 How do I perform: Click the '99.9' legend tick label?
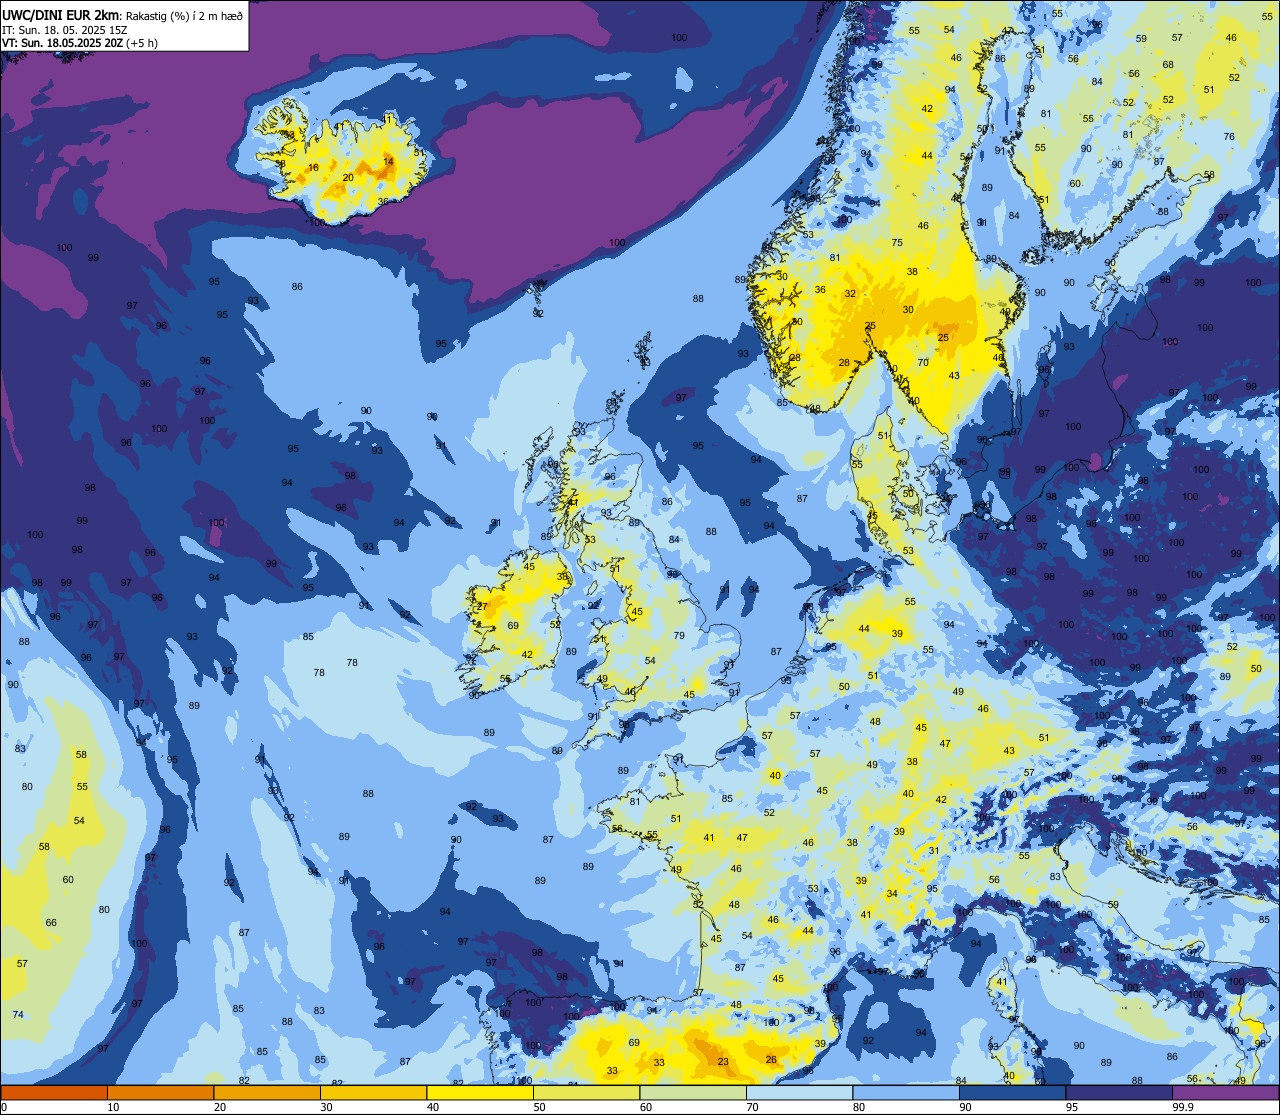click(1184, 1107)
